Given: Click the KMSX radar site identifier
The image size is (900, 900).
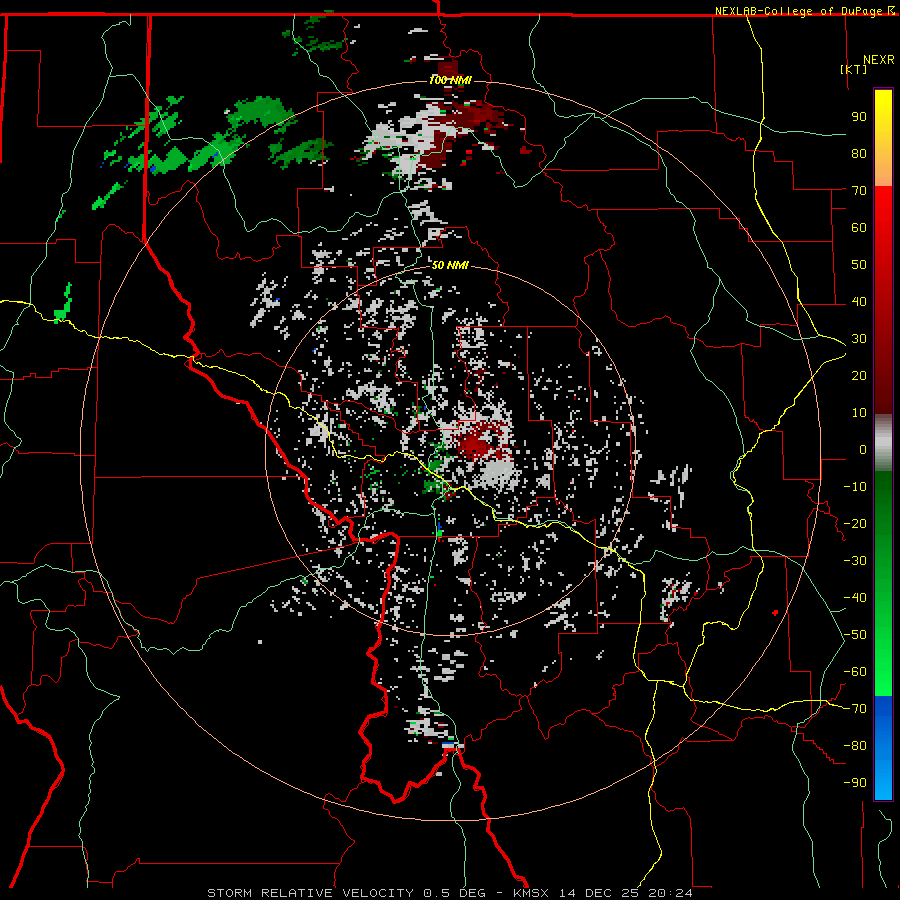Looking at the screenshot, I should point(531,893).
